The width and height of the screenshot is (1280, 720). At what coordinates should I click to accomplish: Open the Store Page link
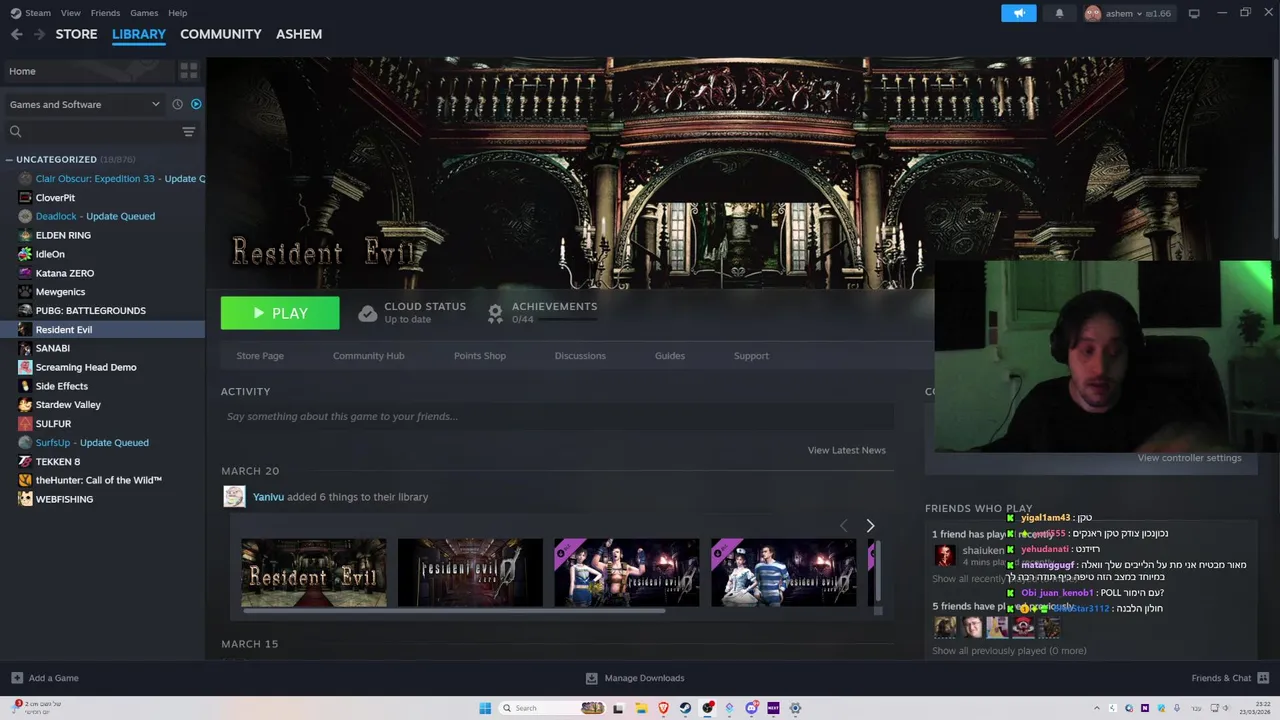[x=260, y=356]
